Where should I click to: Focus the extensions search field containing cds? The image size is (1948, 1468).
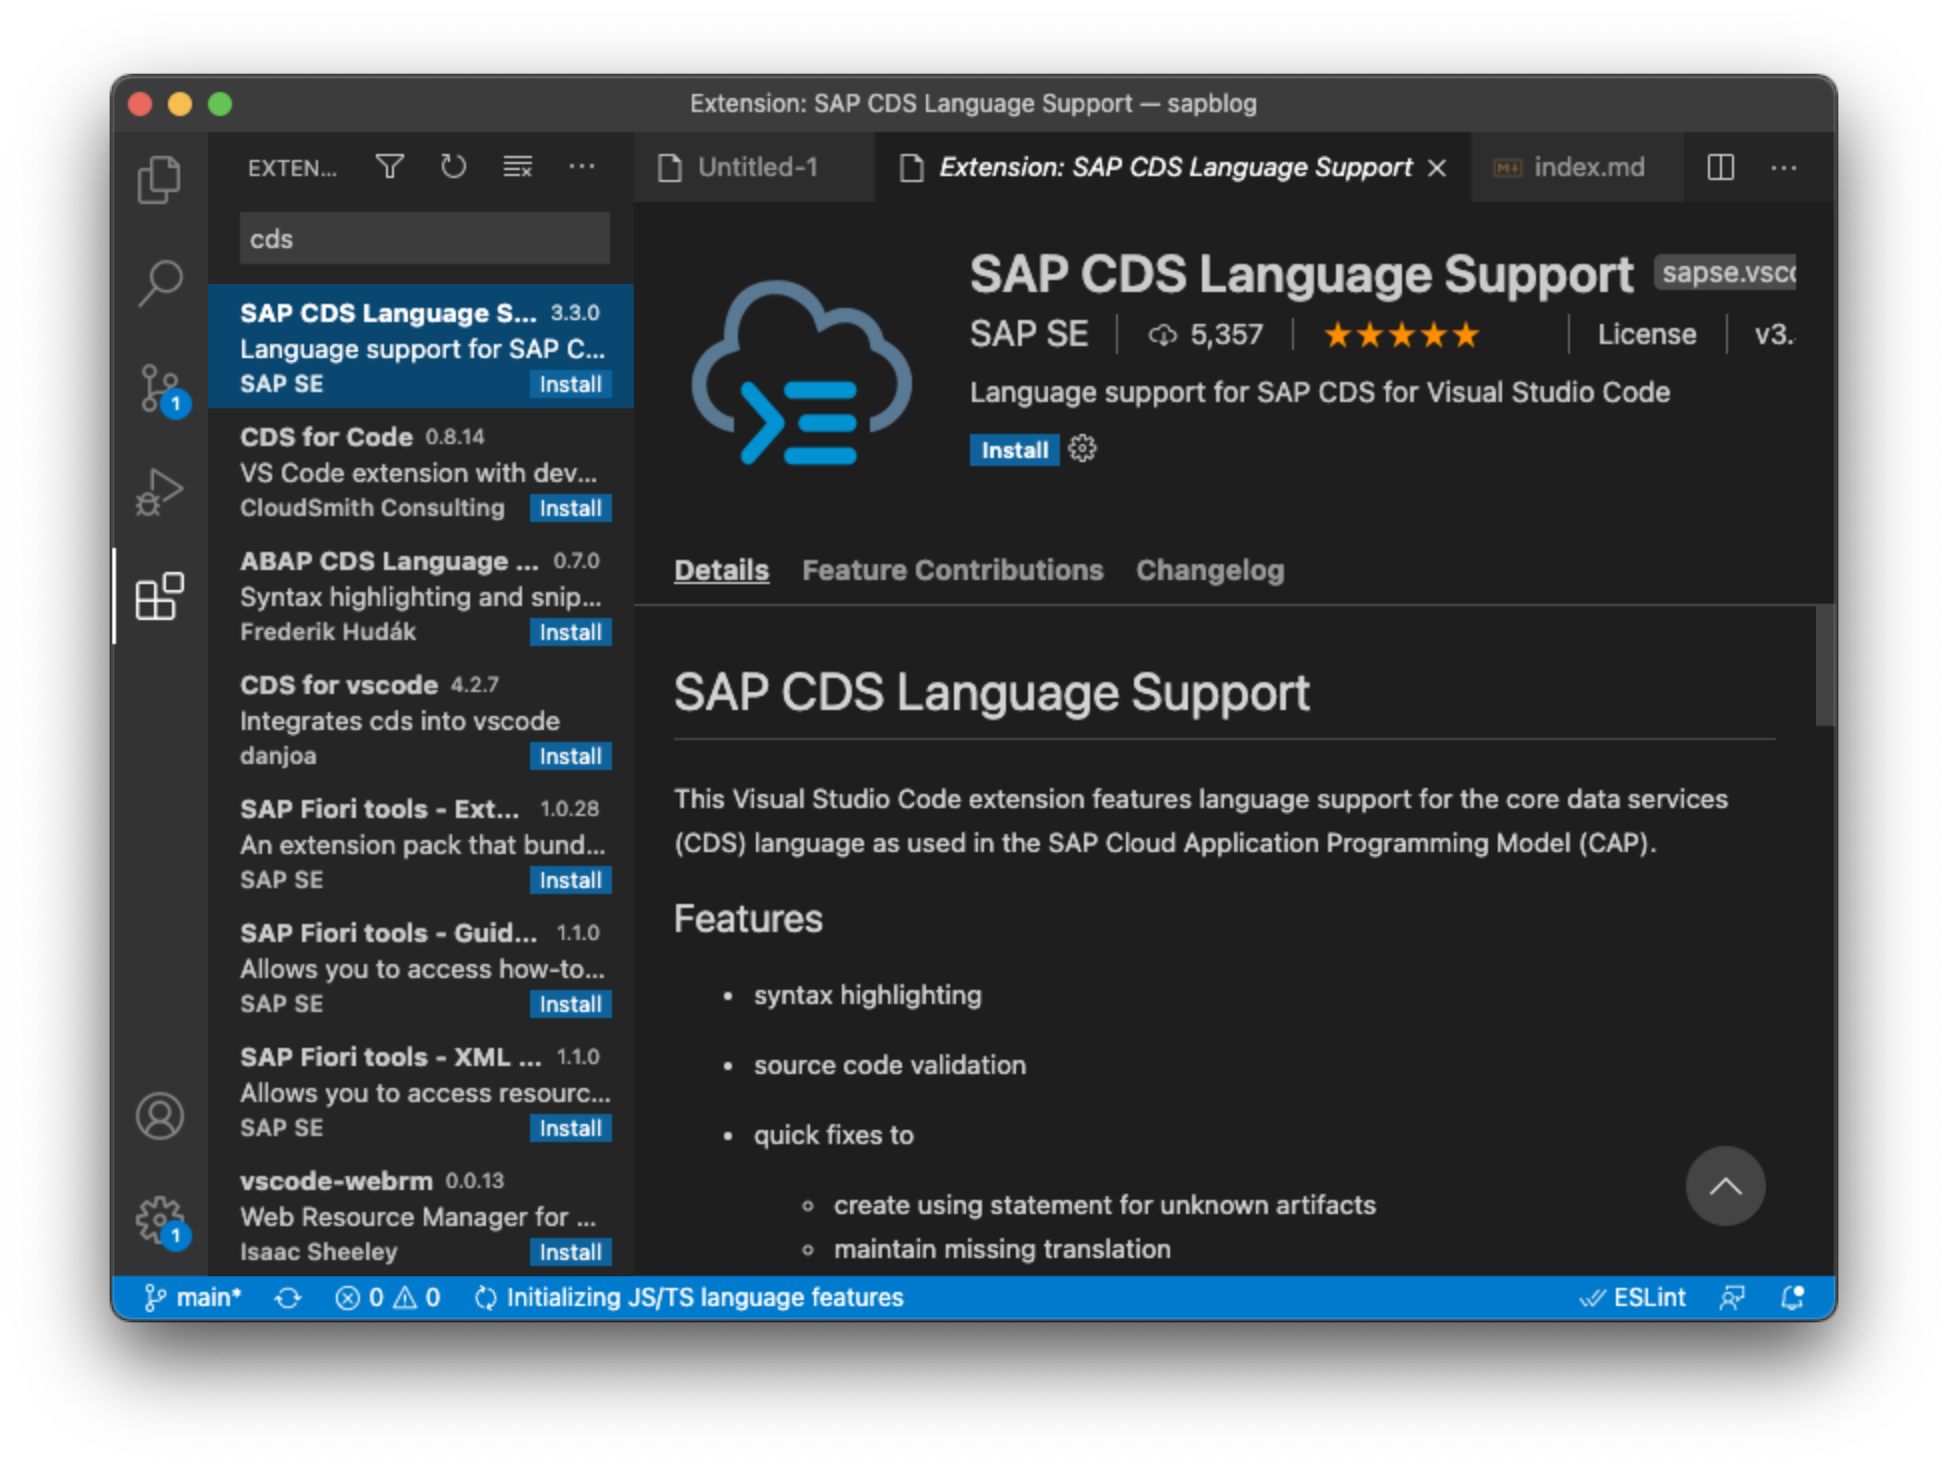[424, 239]
